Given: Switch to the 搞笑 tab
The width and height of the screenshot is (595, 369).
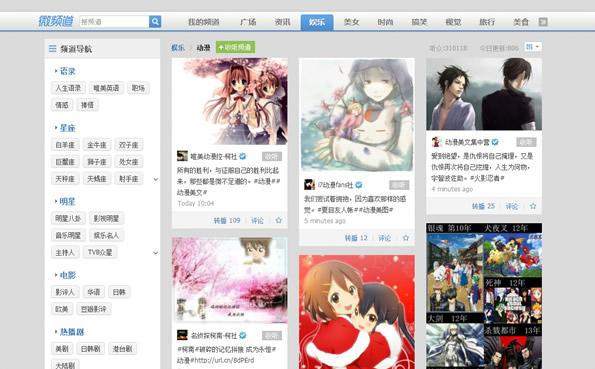Looking at the screenshot, I should coord(419,22).
